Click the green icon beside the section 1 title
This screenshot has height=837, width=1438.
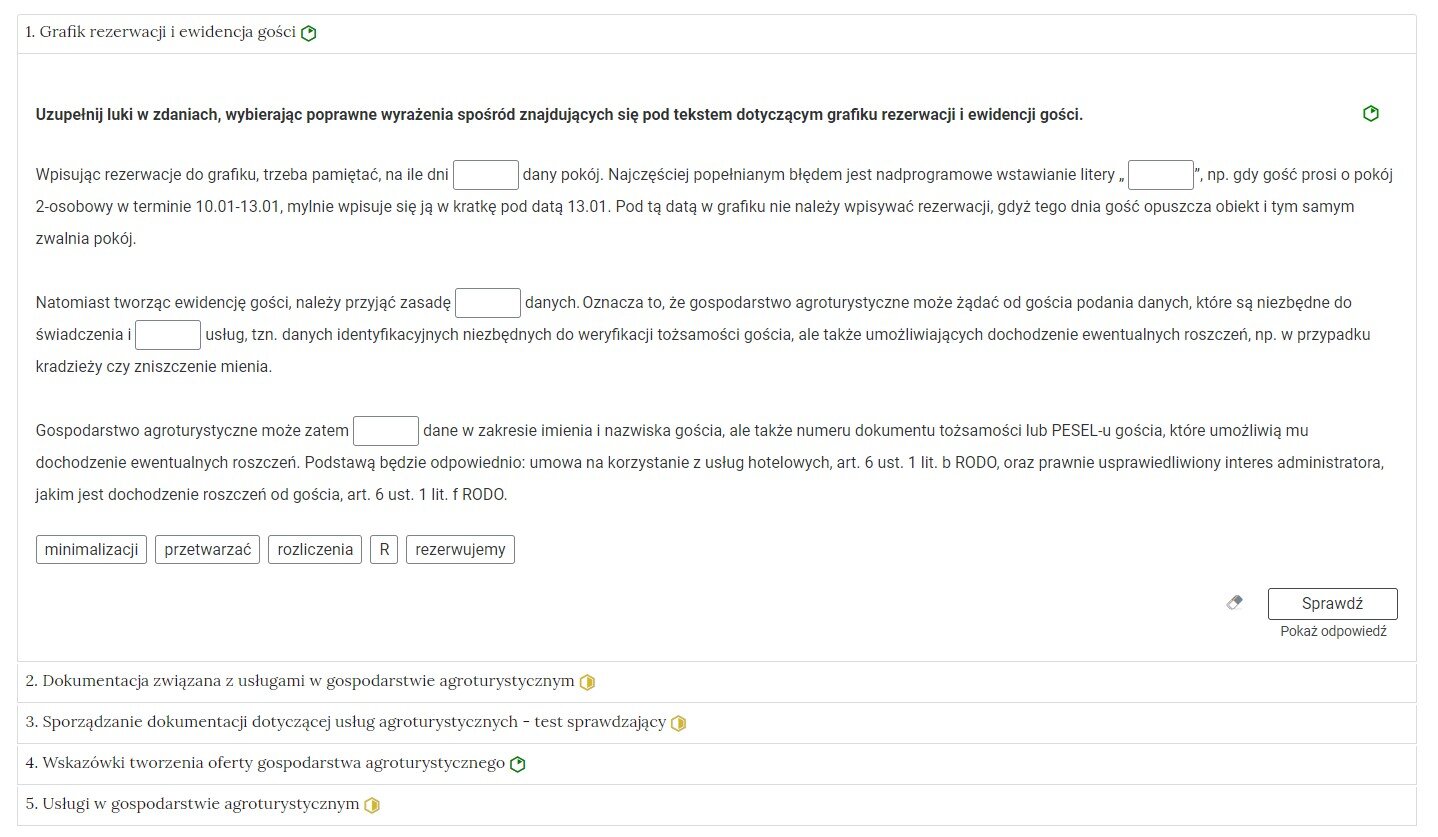tap(309, 33)
